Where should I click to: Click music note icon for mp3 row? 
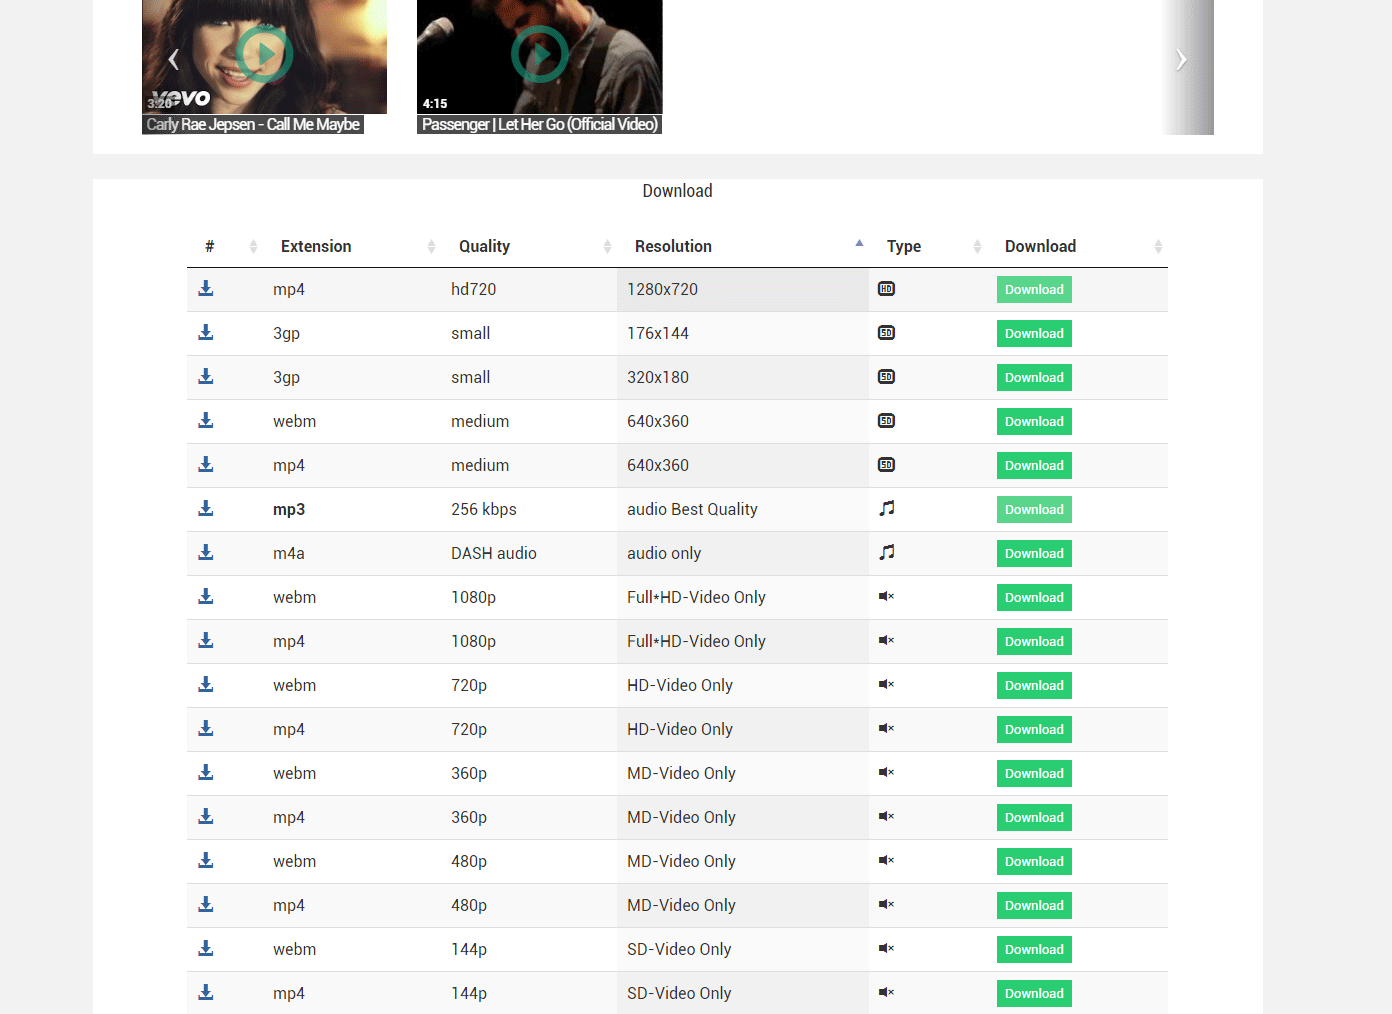tap(886, 509)
